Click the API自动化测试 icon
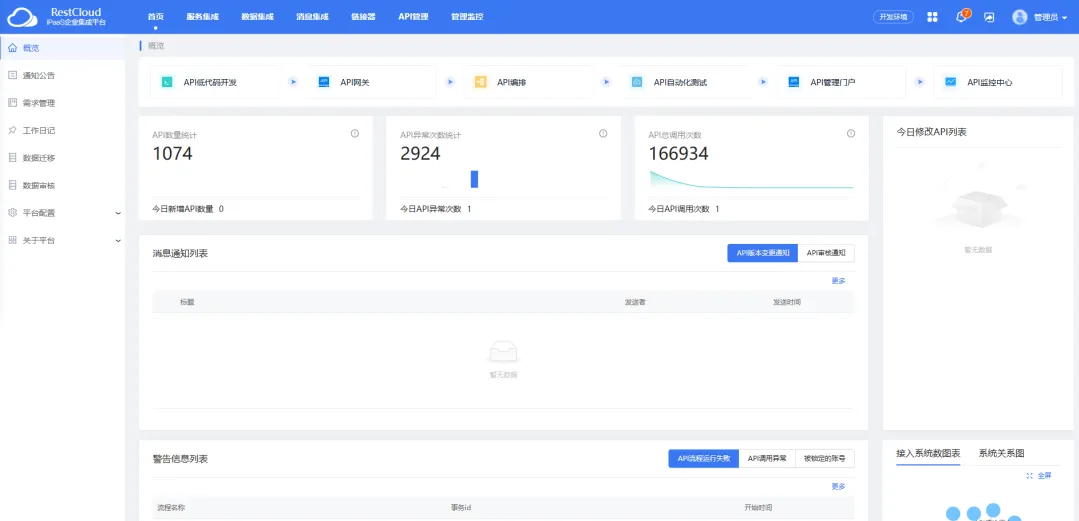 point(636,82)
